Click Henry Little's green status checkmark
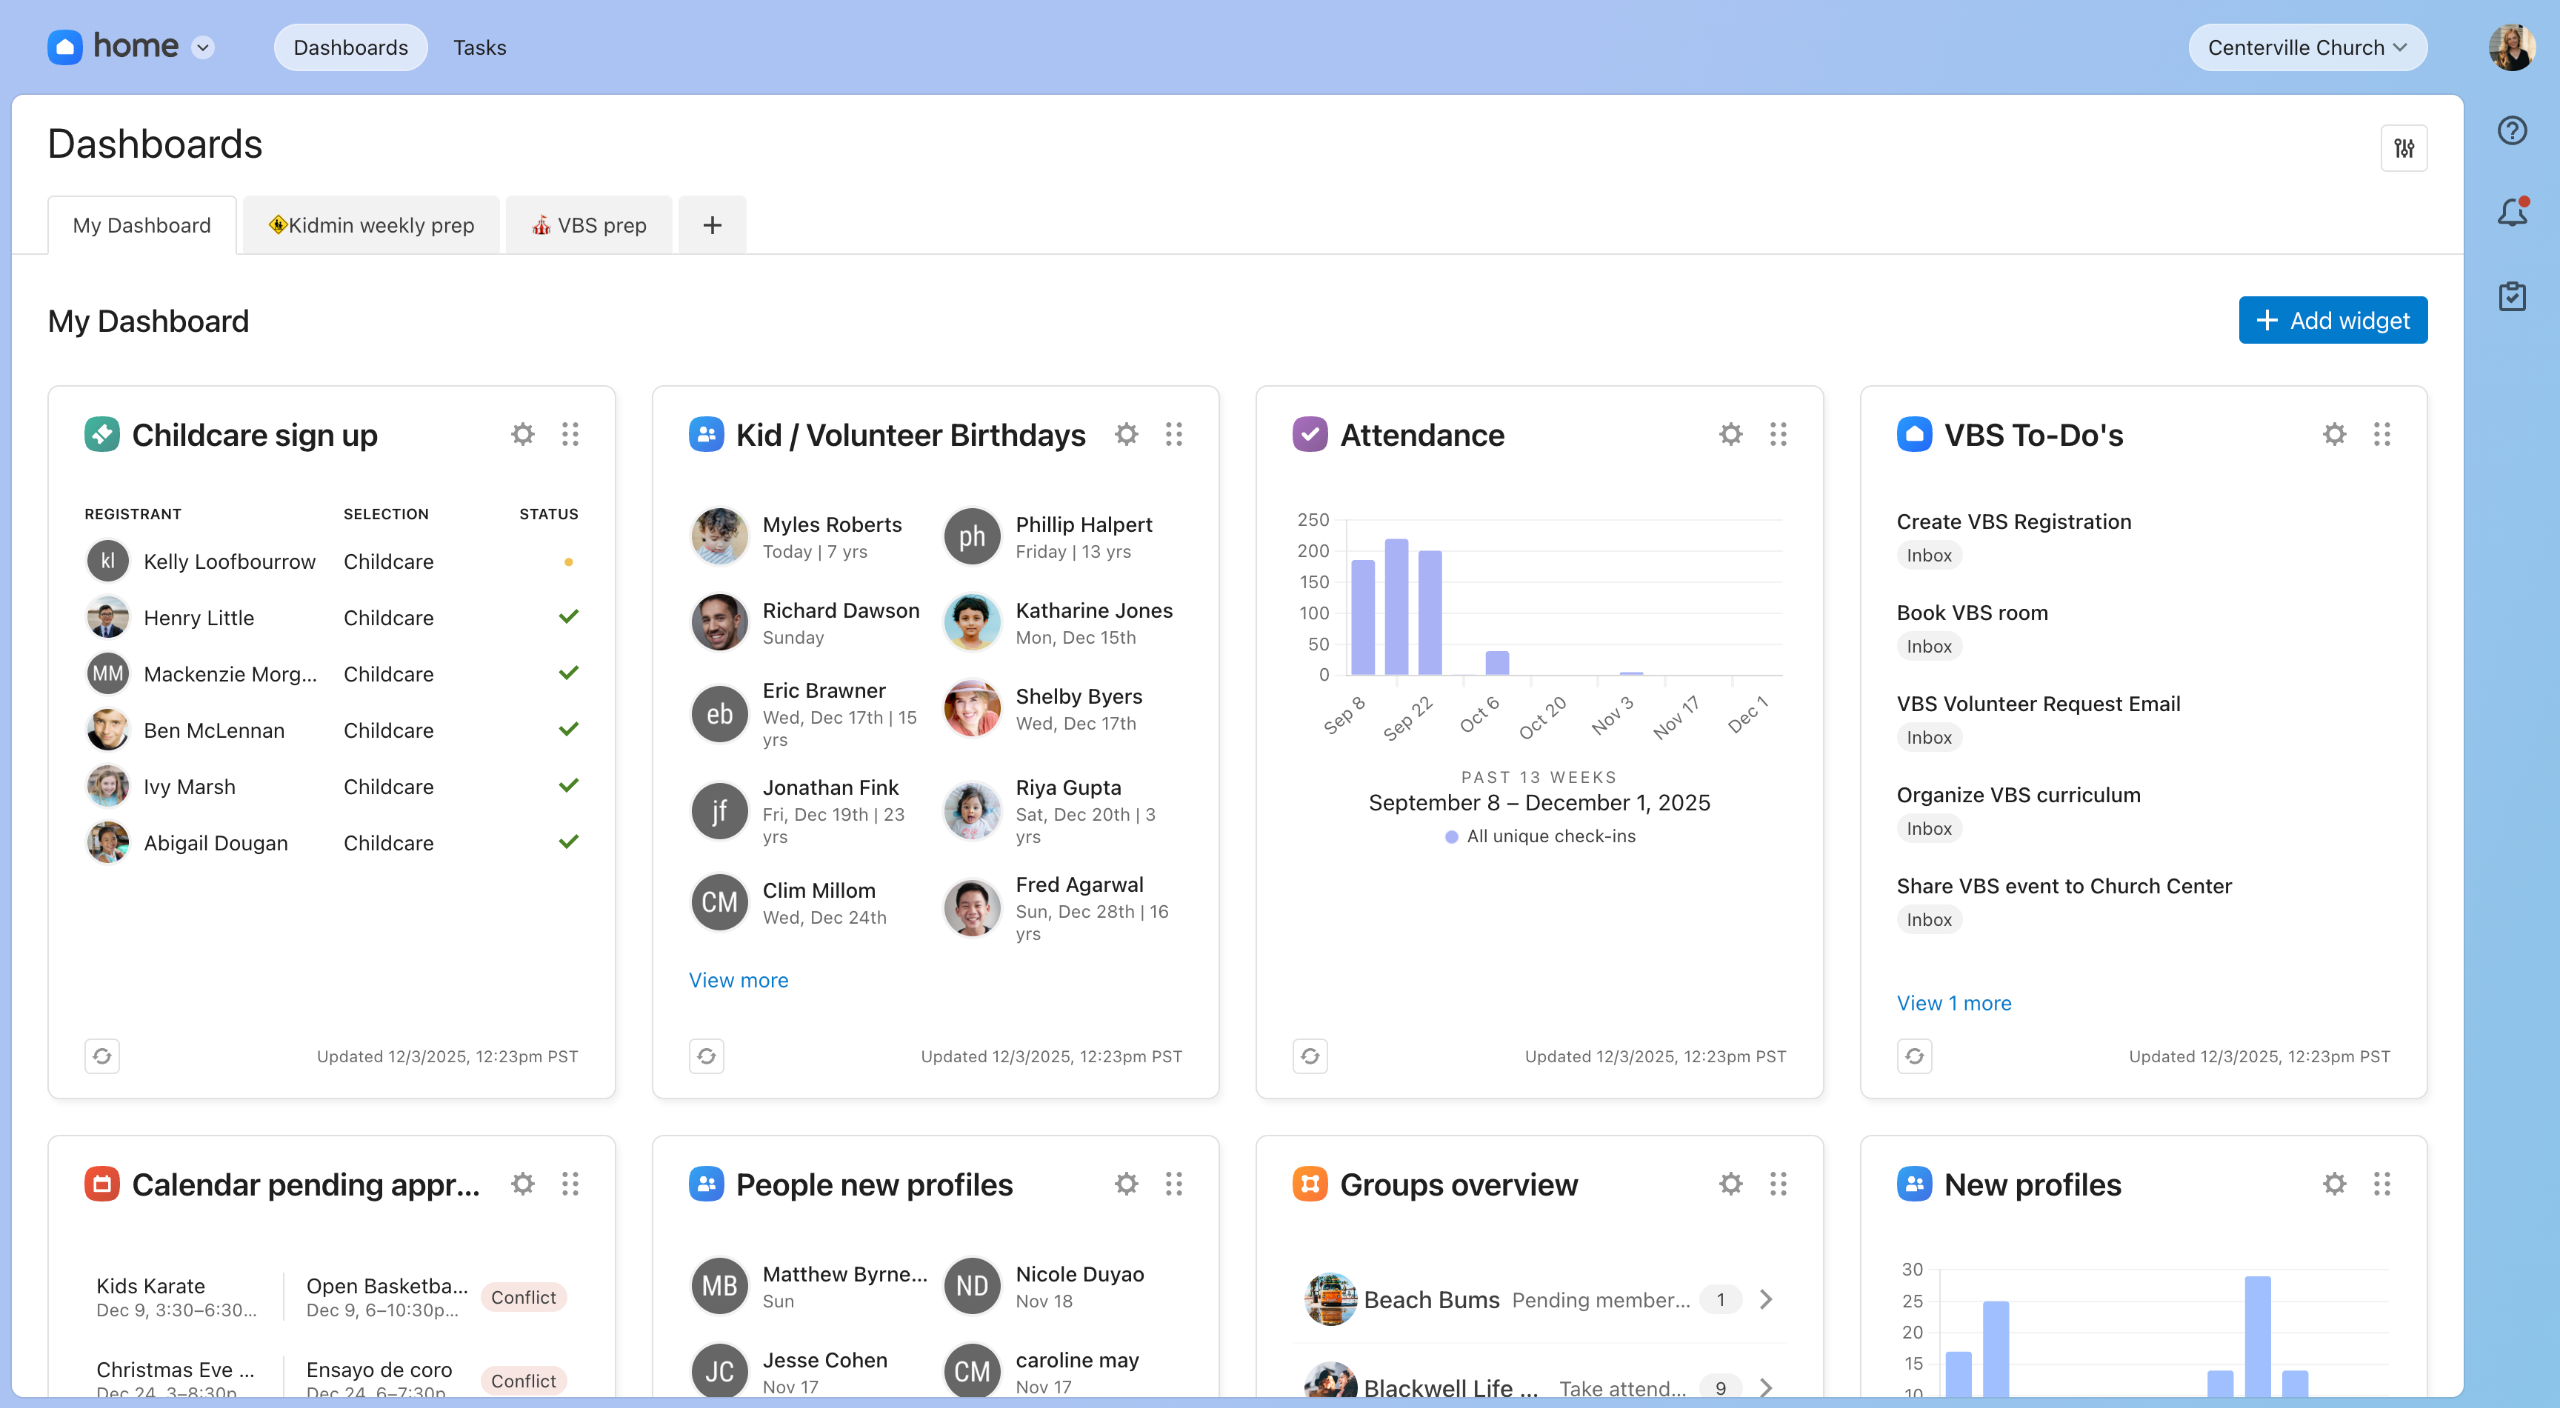The image size is (2560, 1408). tap(568, 617)
